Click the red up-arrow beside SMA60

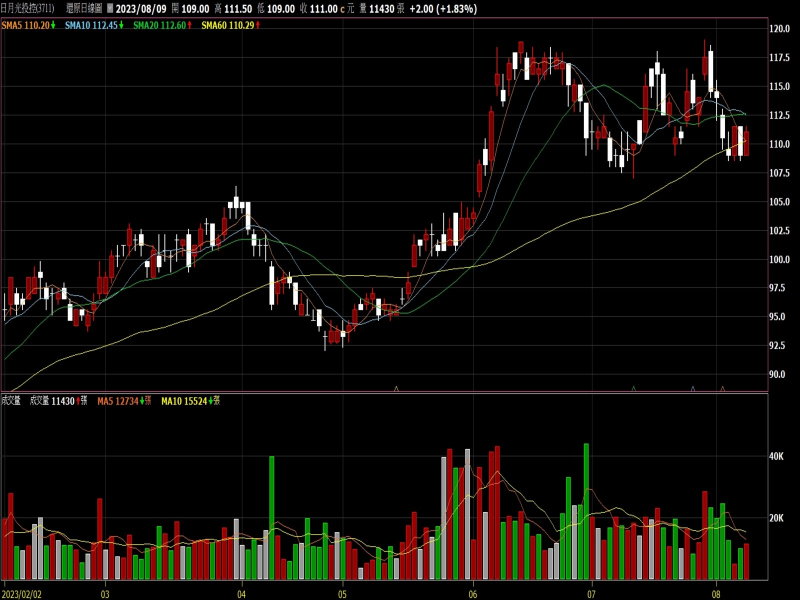click(x=258, y=25)
